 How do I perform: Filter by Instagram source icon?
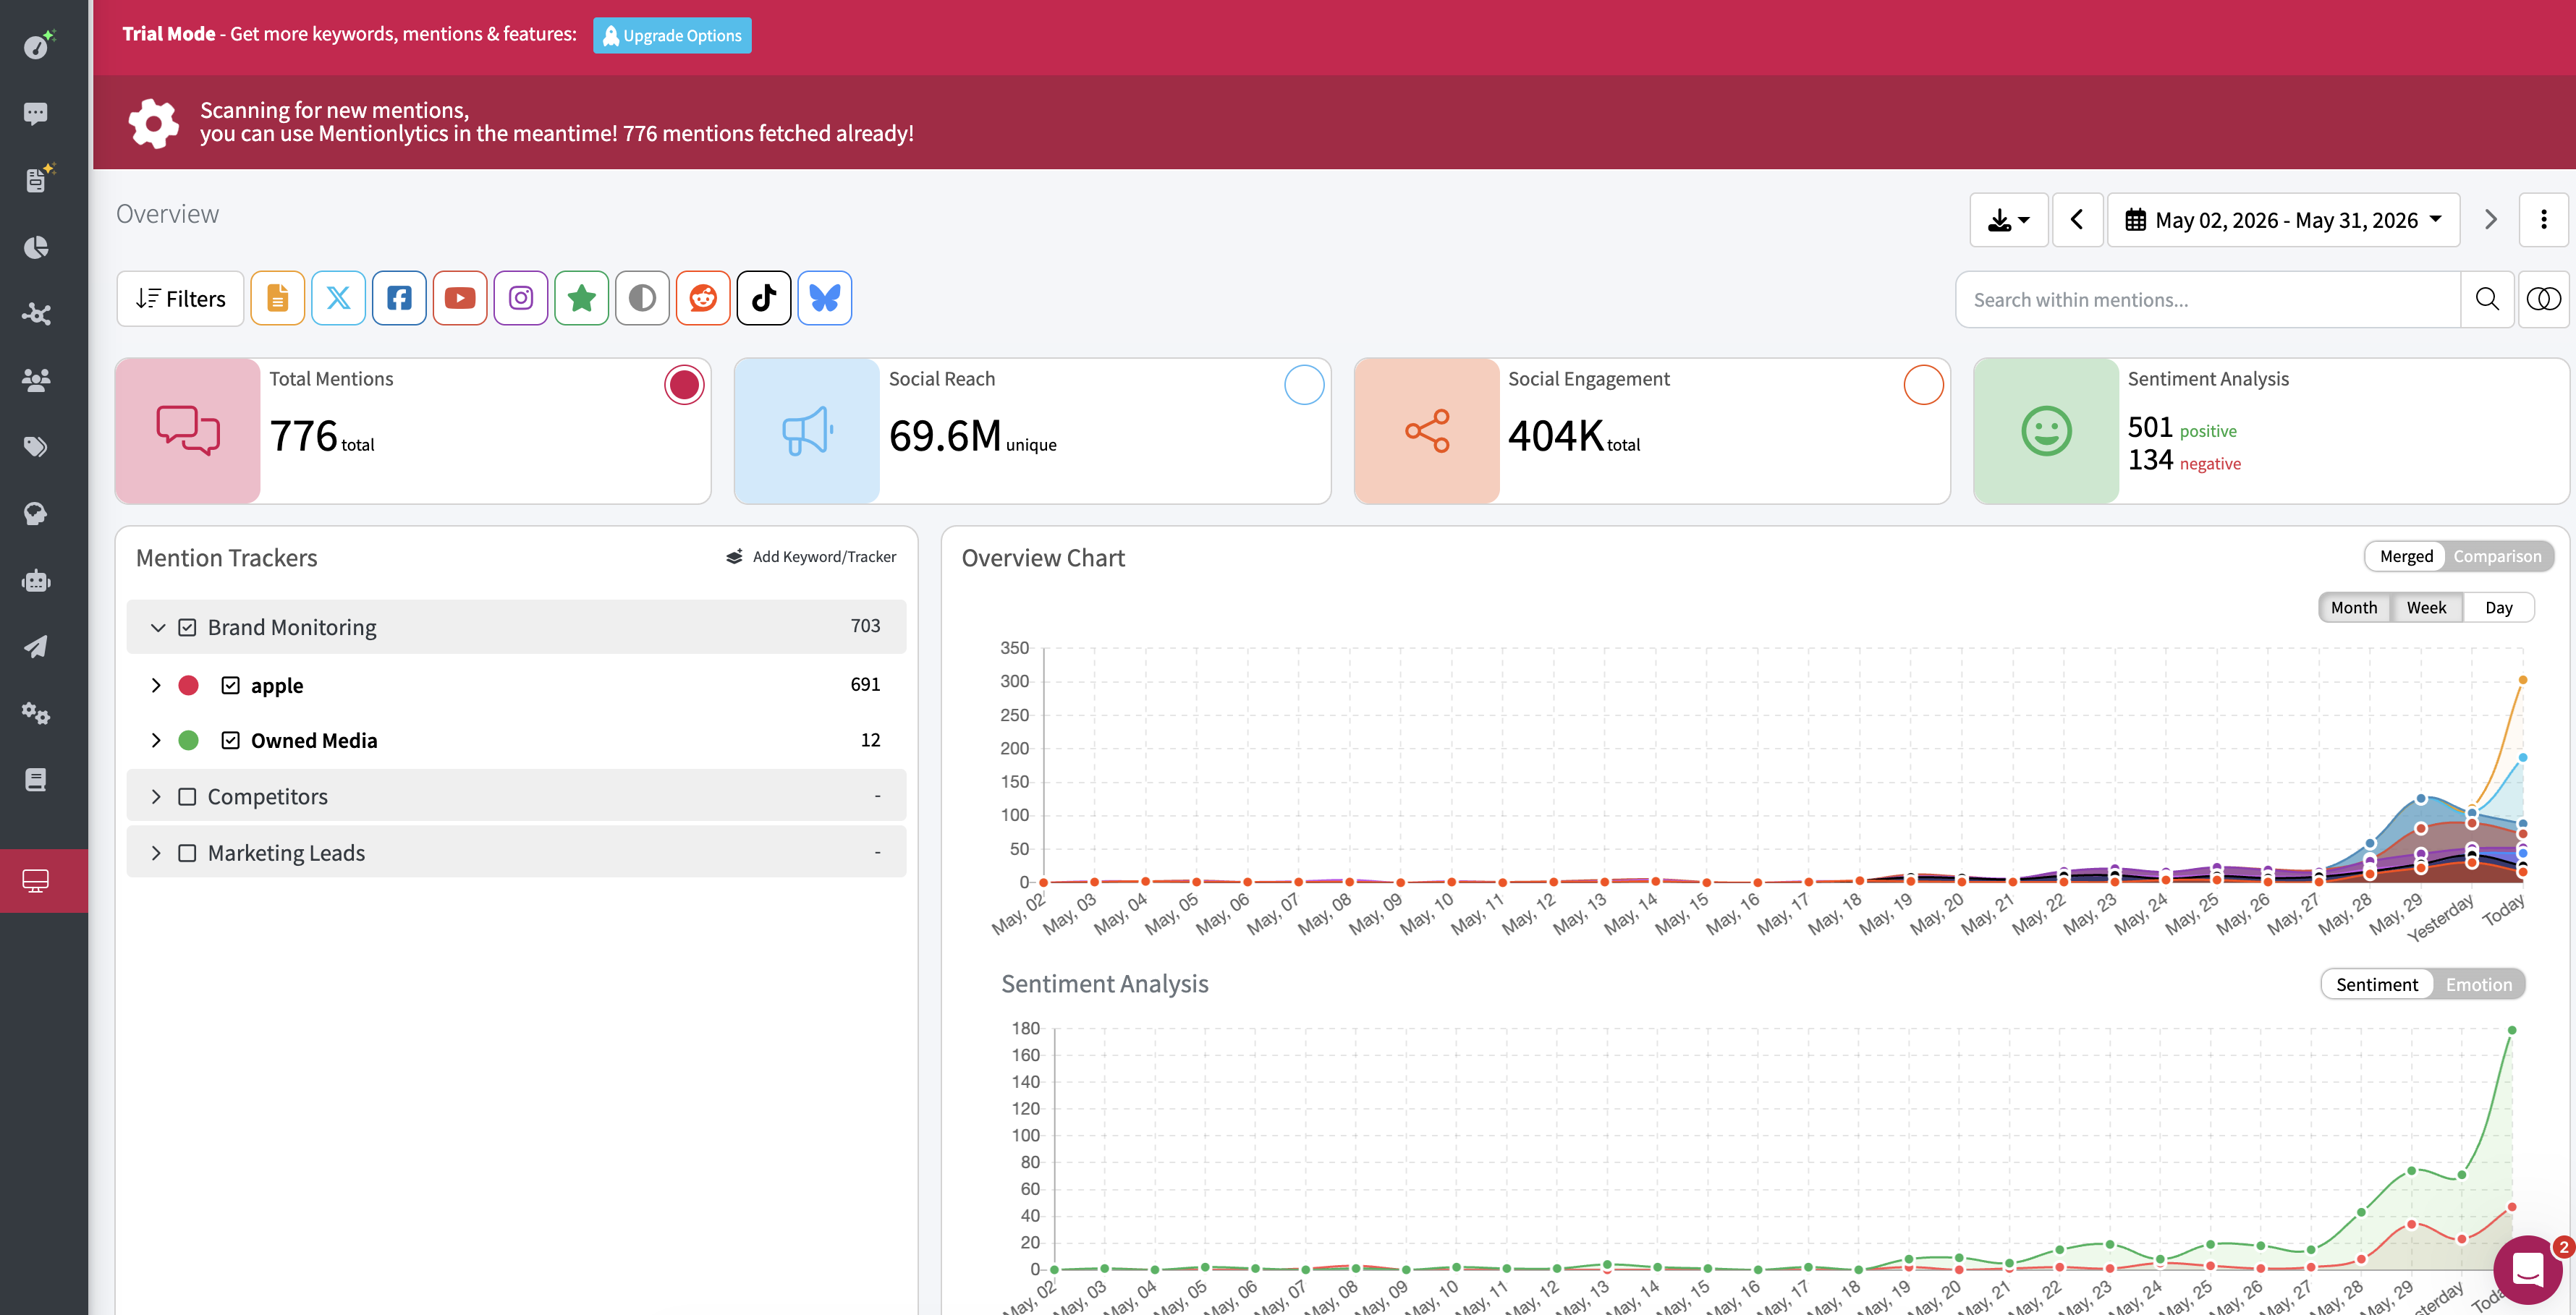(521, 298)
